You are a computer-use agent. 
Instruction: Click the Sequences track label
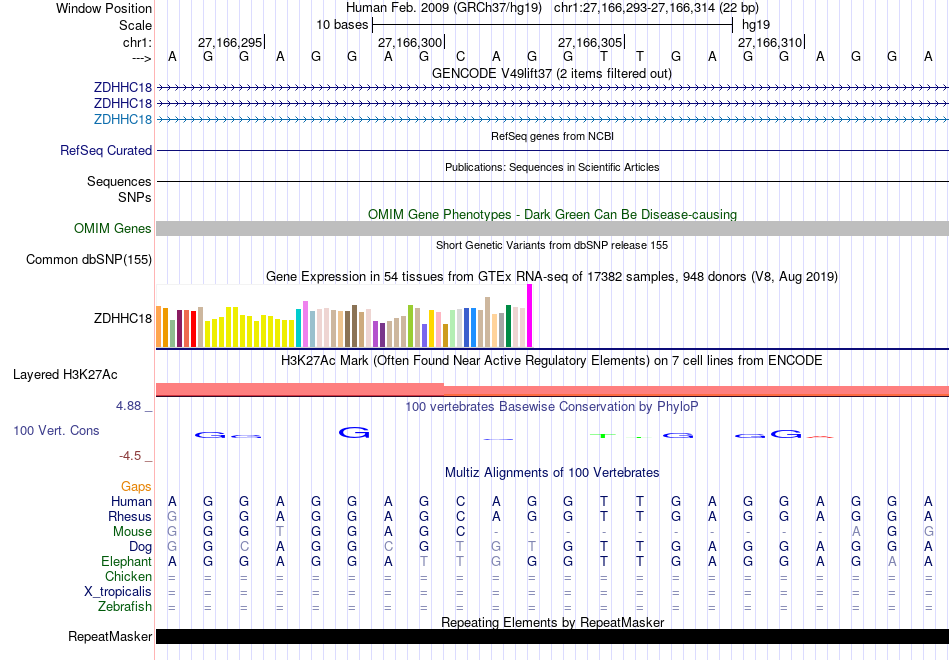119,181
